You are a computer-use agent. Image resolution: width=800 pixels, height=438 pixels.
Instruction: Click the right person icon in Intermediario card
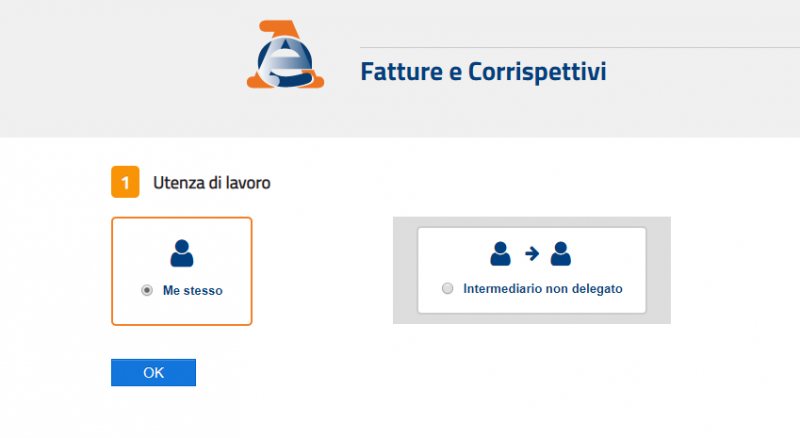pos(561,254)
